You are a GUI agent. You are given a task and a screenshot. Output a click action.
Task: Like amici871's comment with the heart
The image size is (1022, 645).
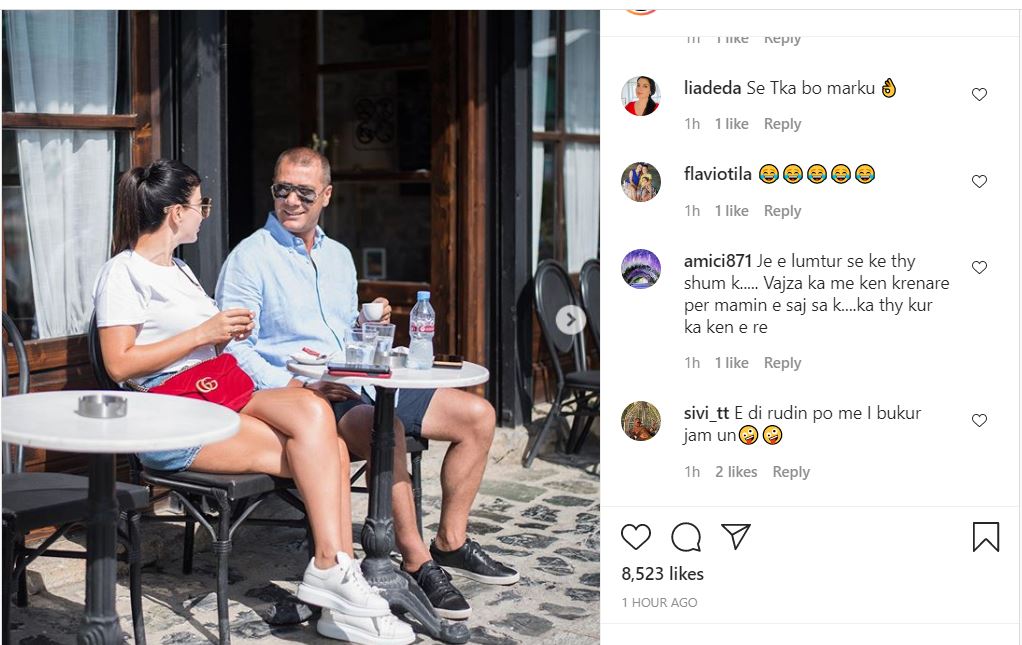[x=979, y=267]
